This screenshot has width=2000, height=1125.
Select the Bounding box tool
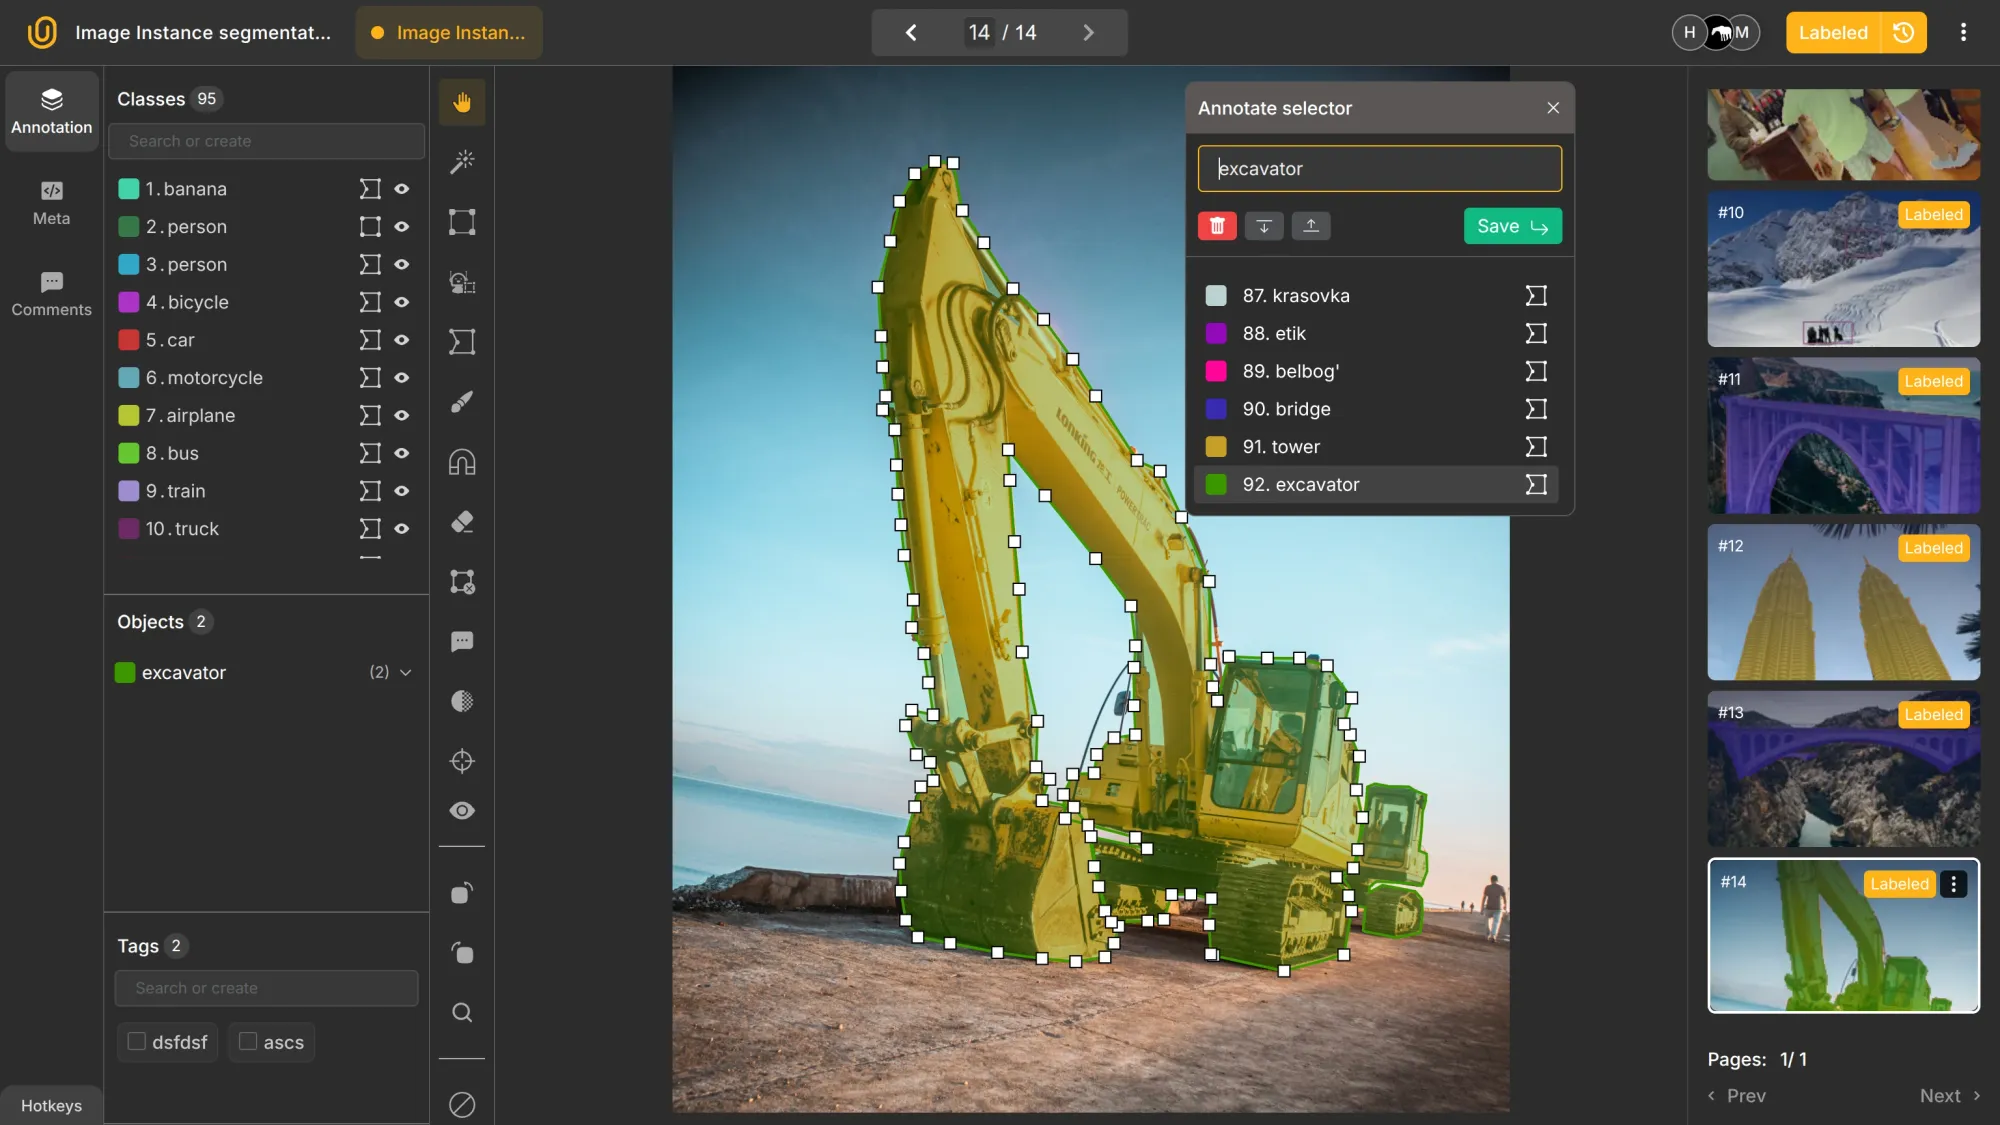[461, 222]
